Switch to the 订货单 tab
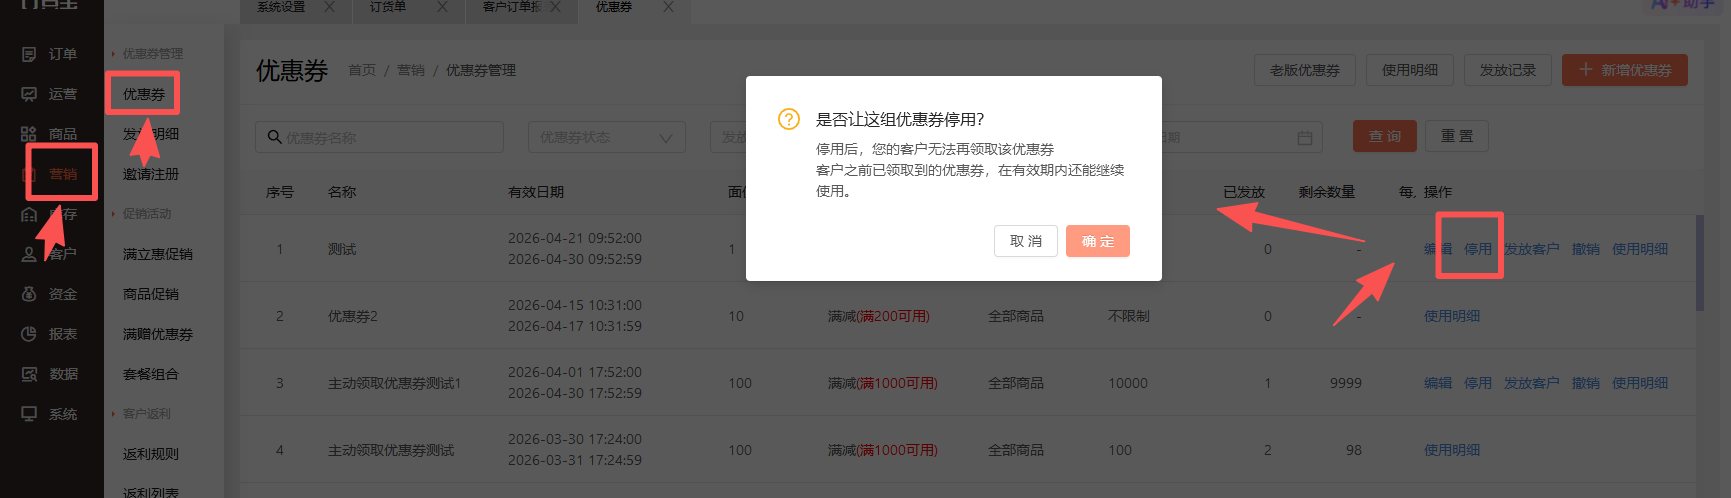Screen dimensions: 1731x498 (x=388, y=7)
